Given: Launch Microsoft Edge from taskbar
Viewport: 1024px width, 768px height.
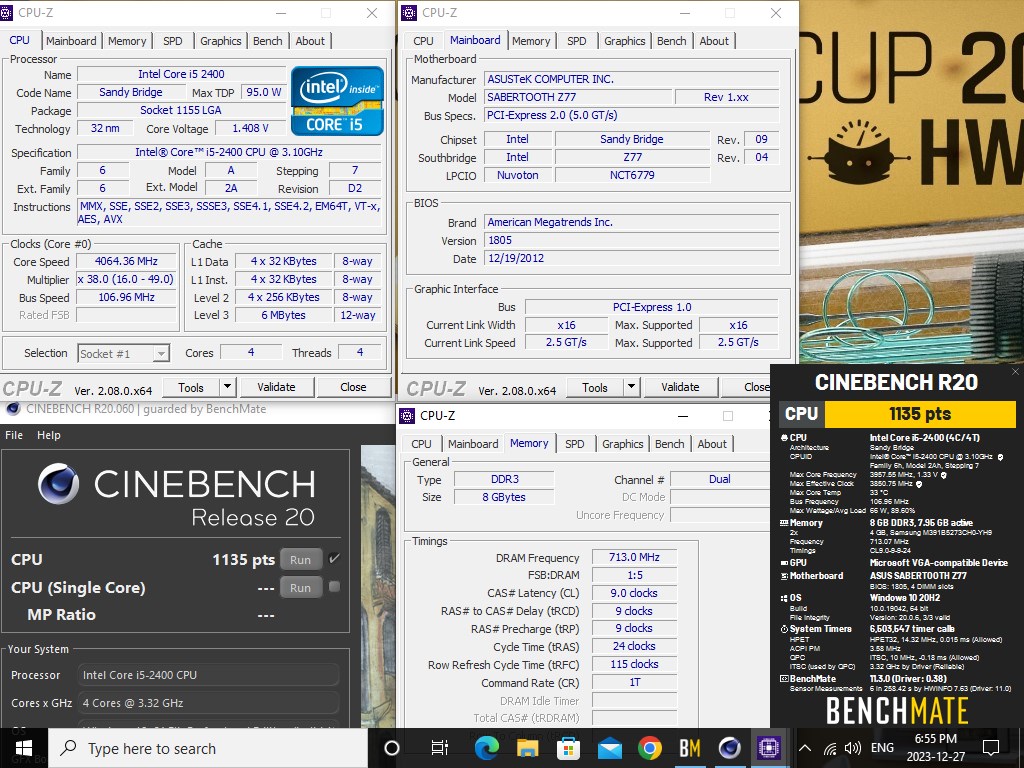Looking at the screenshot, I should click(x=487, y=748).
